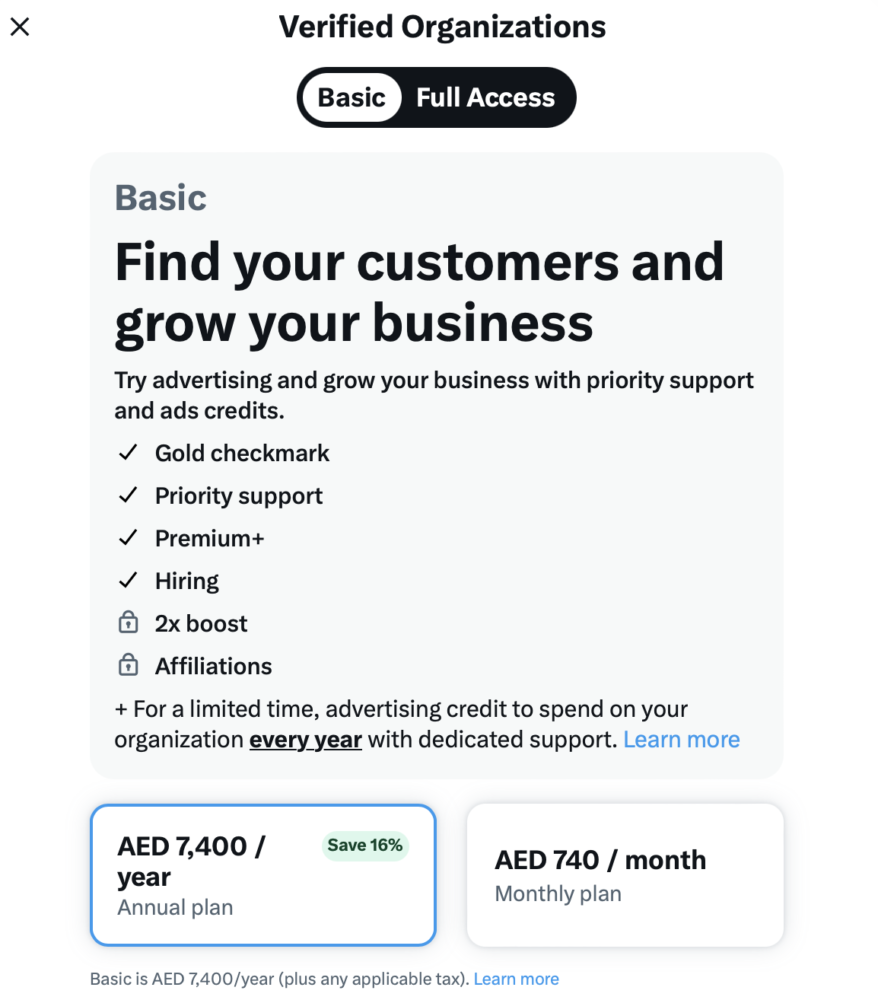Switch to the Basic tier tab
878x1000 pixels.
(351, 97)
